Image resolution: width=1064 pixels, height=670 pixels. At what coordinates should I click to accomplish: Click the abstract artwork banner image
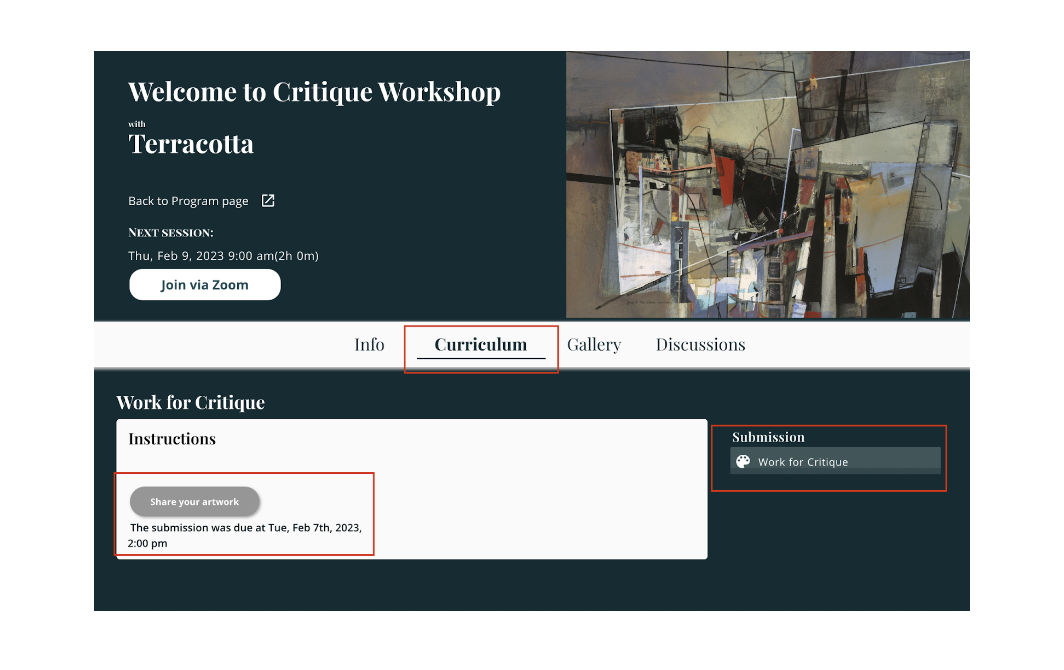click(767, 185)
